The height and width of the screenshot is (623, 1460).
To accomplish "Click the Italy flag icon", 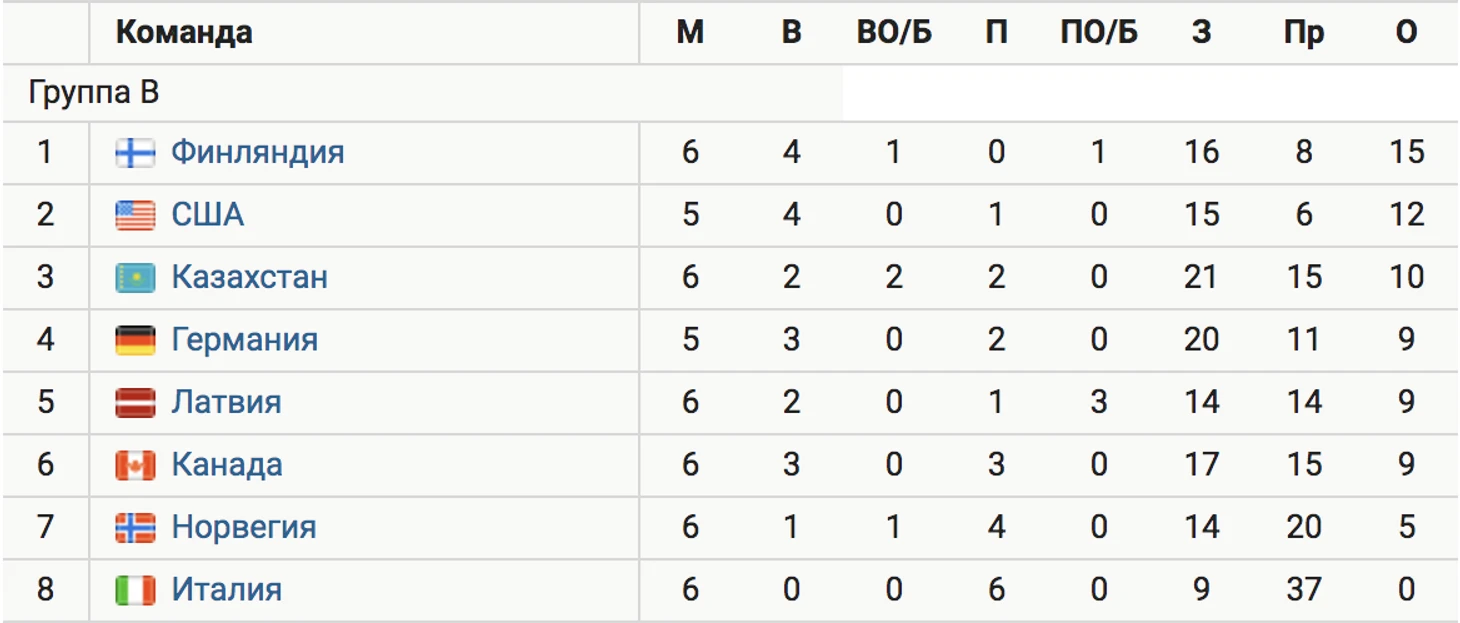I will (135, 590).
